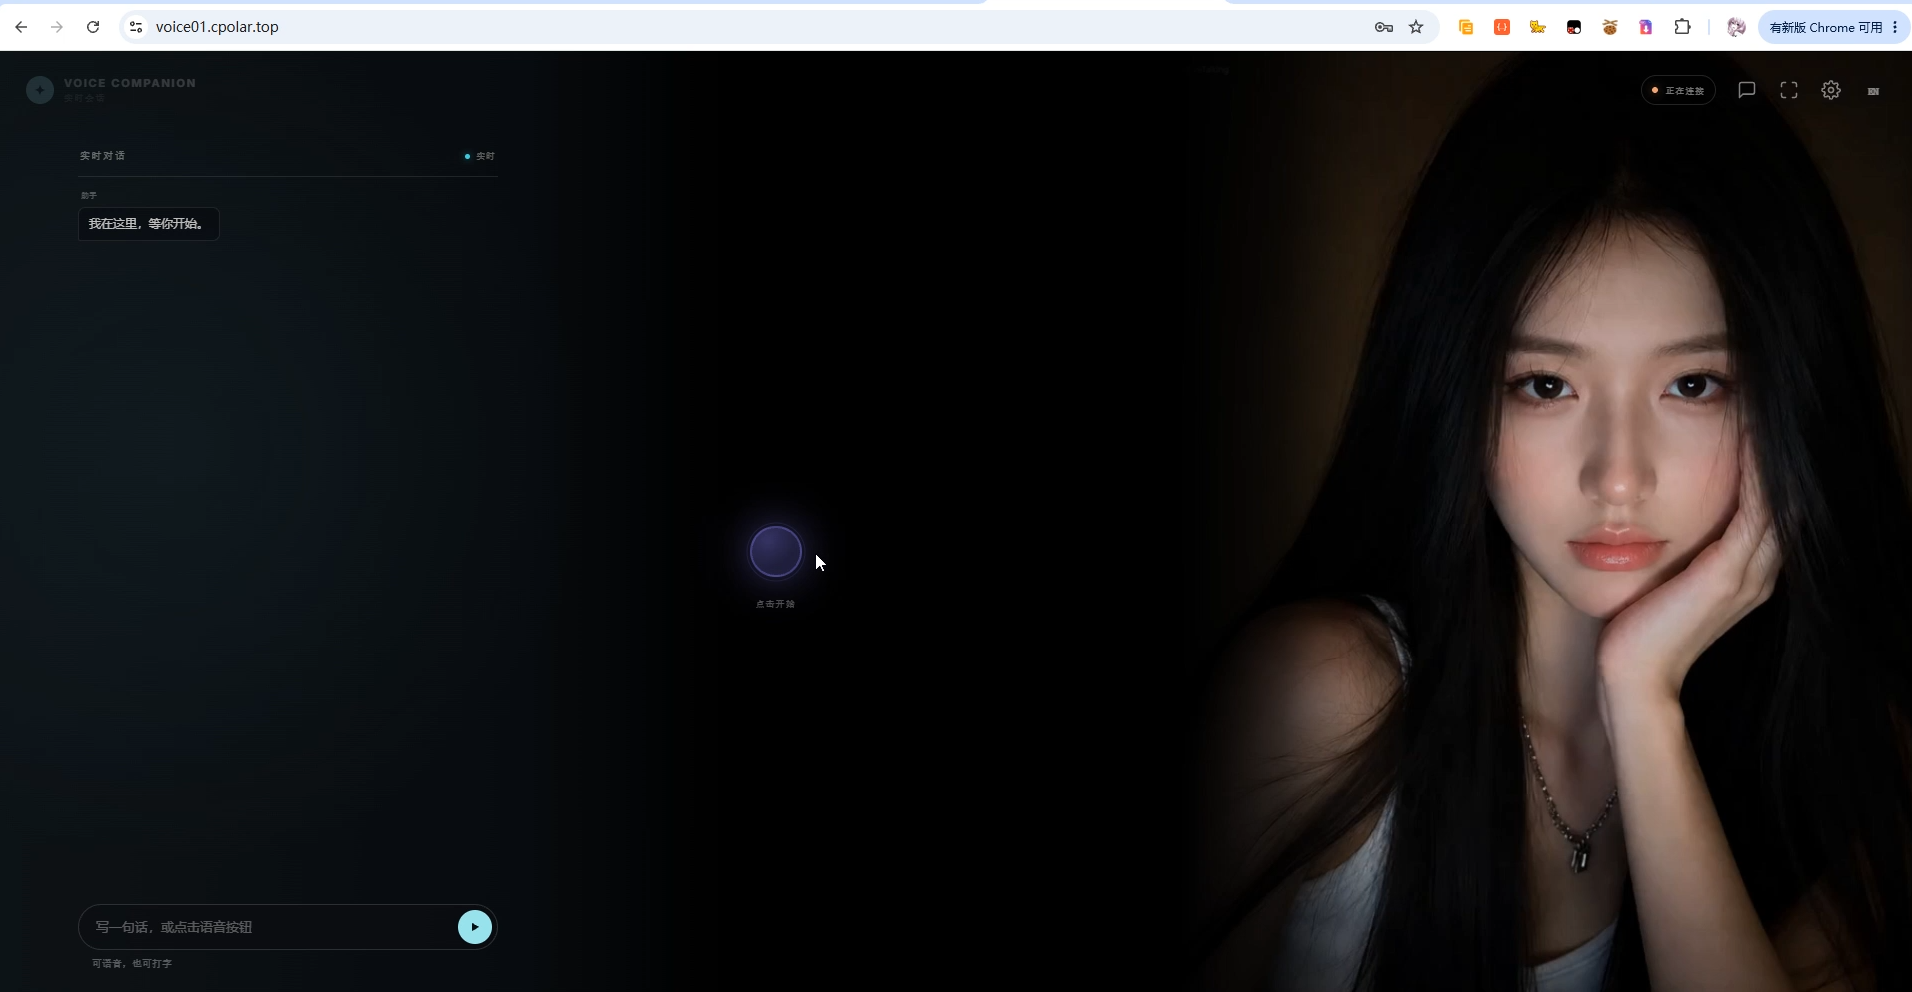Click the "助手" sender label
The height and width of the screenshot is (992, 1912).
coord(88,195)
